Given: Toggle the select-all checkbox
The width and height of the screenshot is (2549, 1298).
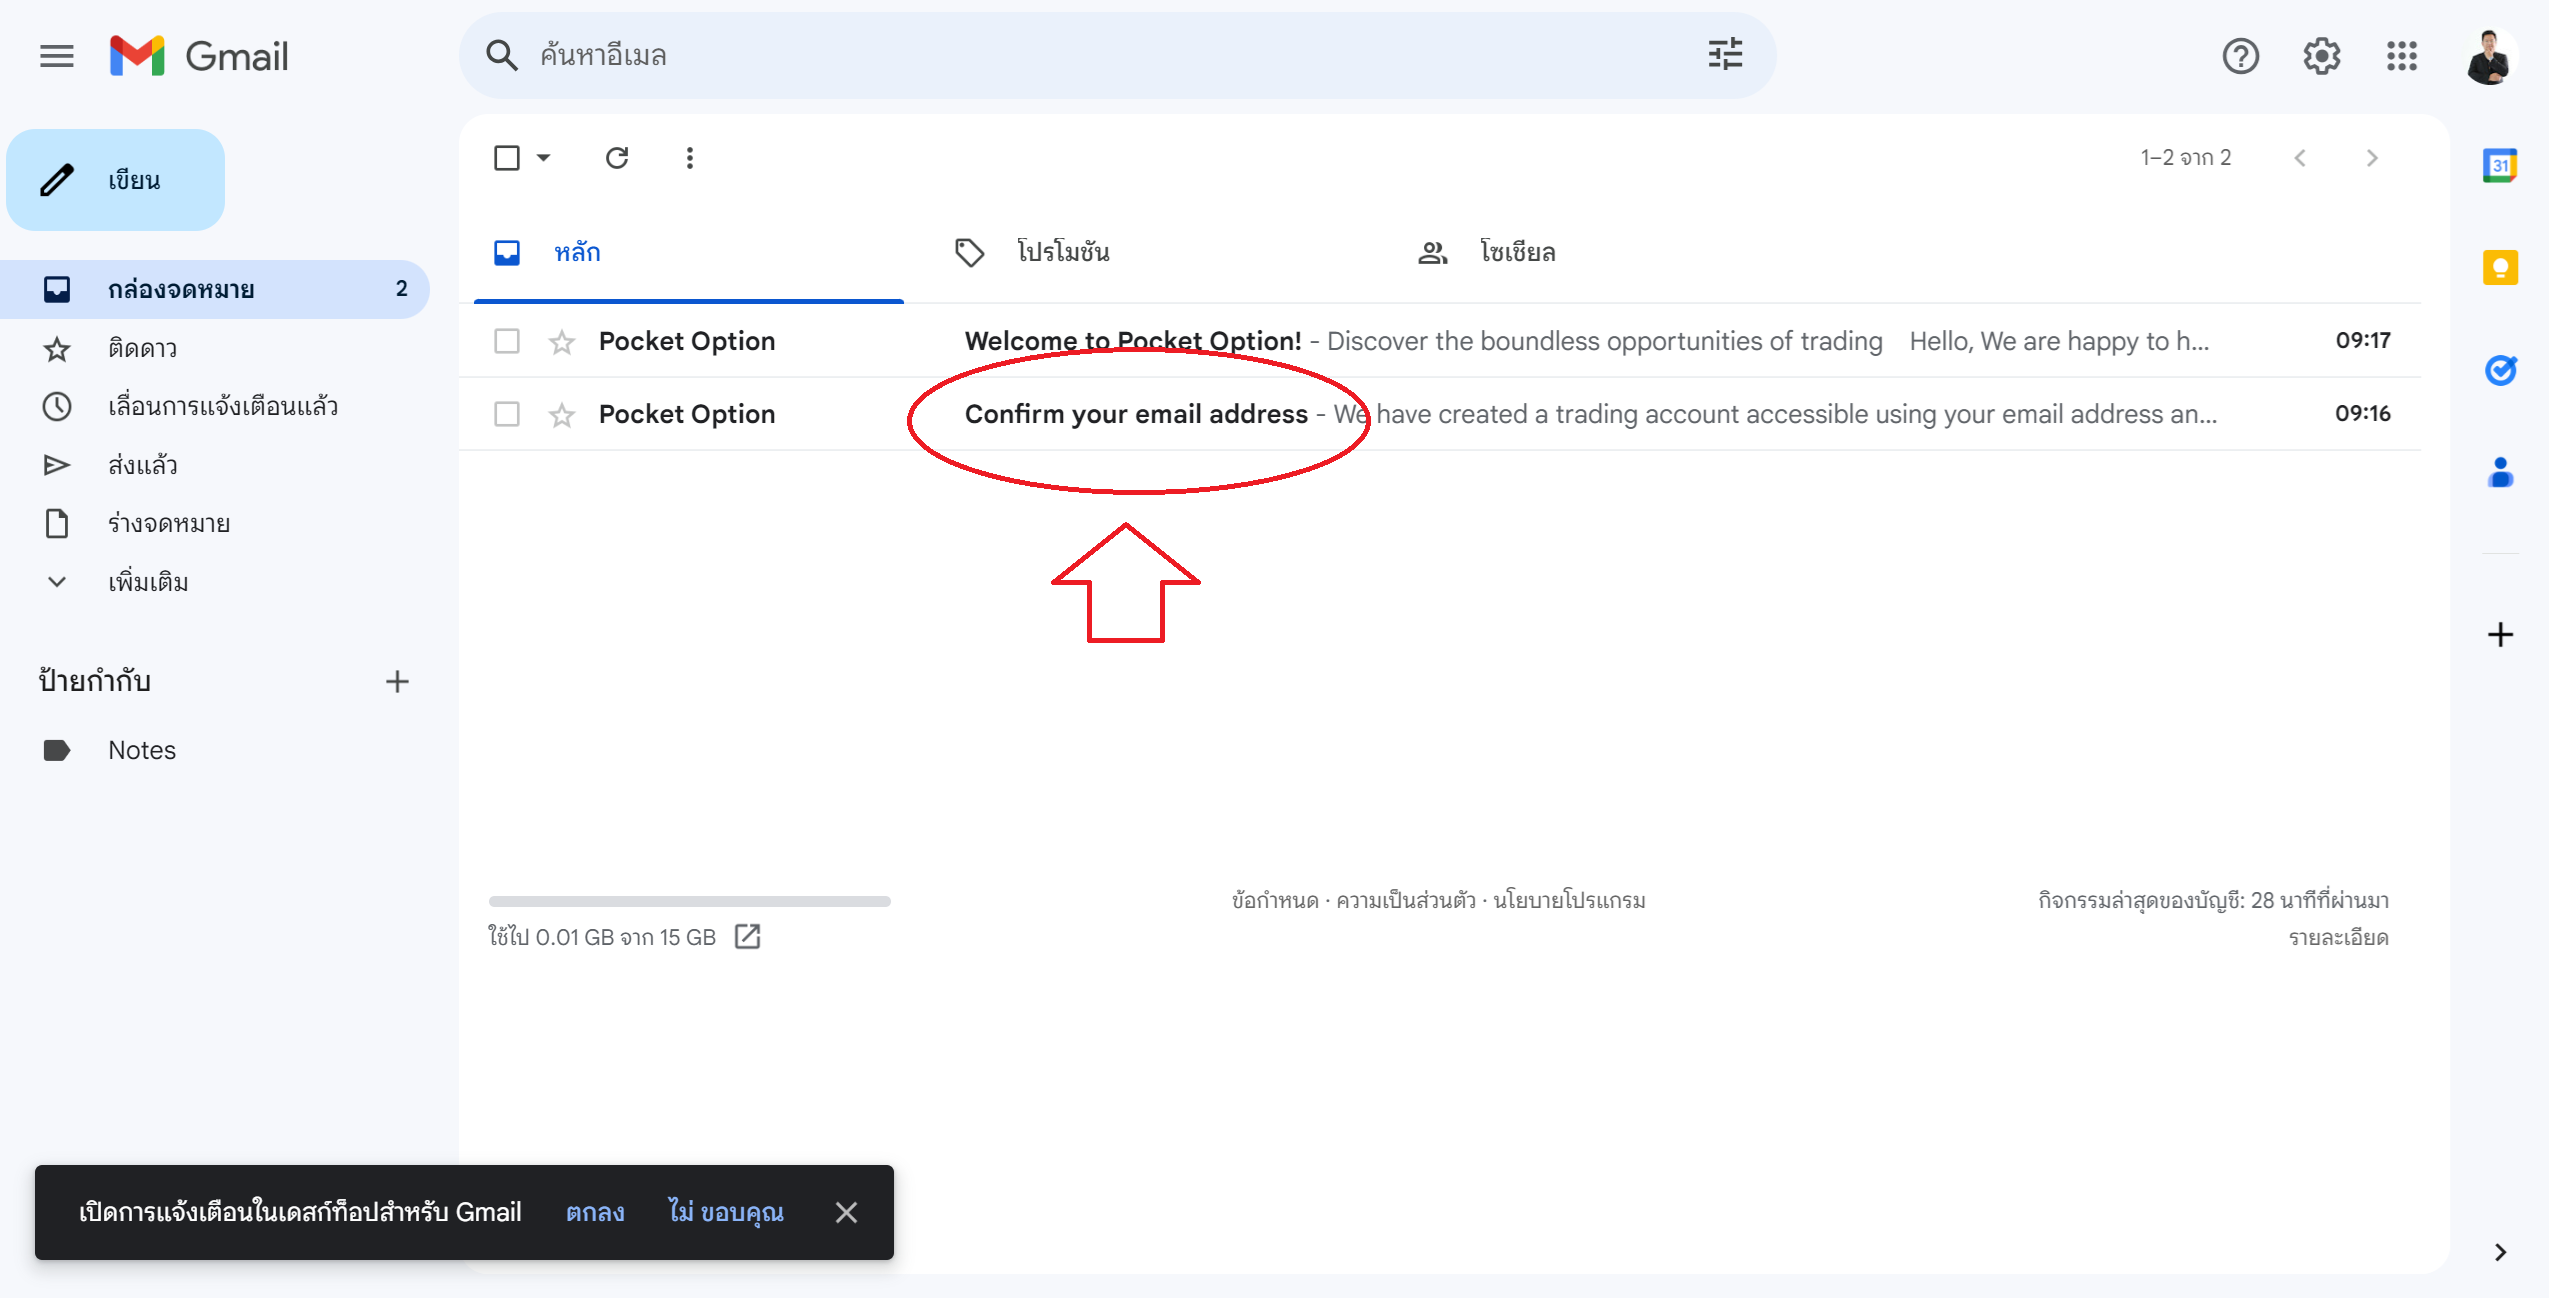Looking at the screenshot, I should click(x=507, y=158).
